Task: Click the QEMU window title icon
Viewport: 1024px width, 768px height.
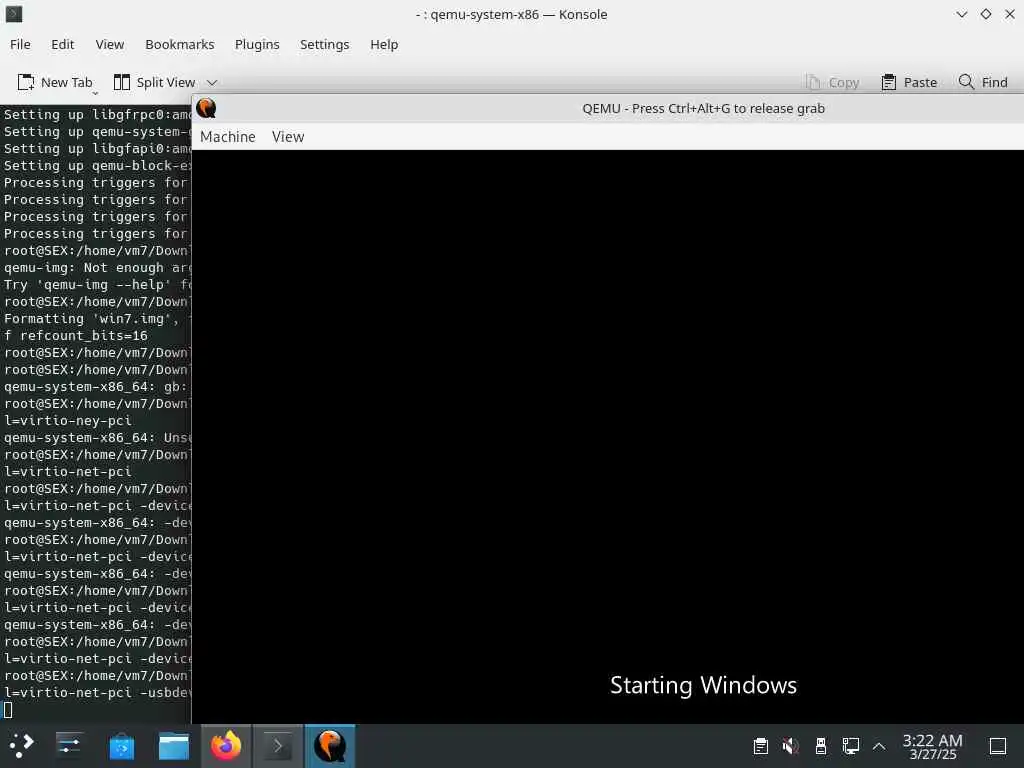Action: click(x=206, y=108)
